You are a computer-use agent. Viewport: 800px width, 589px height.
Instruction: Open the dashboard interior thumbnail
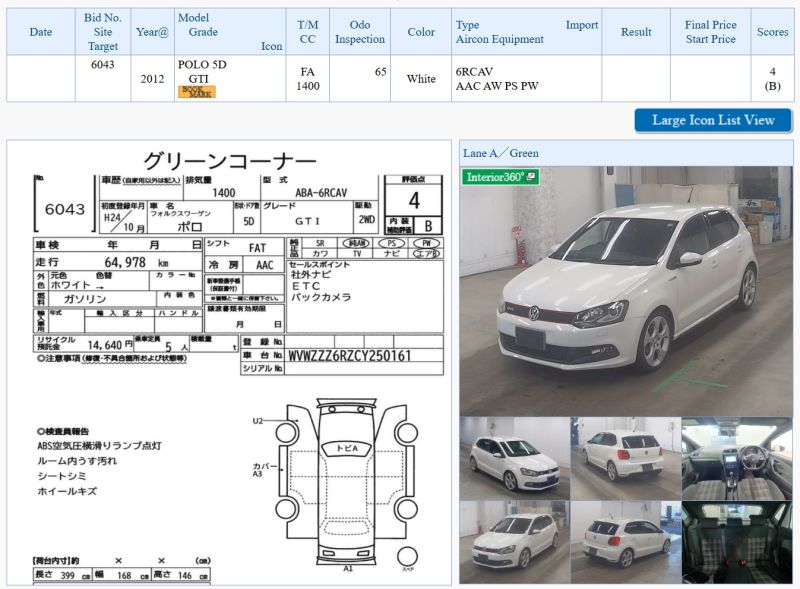[x=737, y=458]
